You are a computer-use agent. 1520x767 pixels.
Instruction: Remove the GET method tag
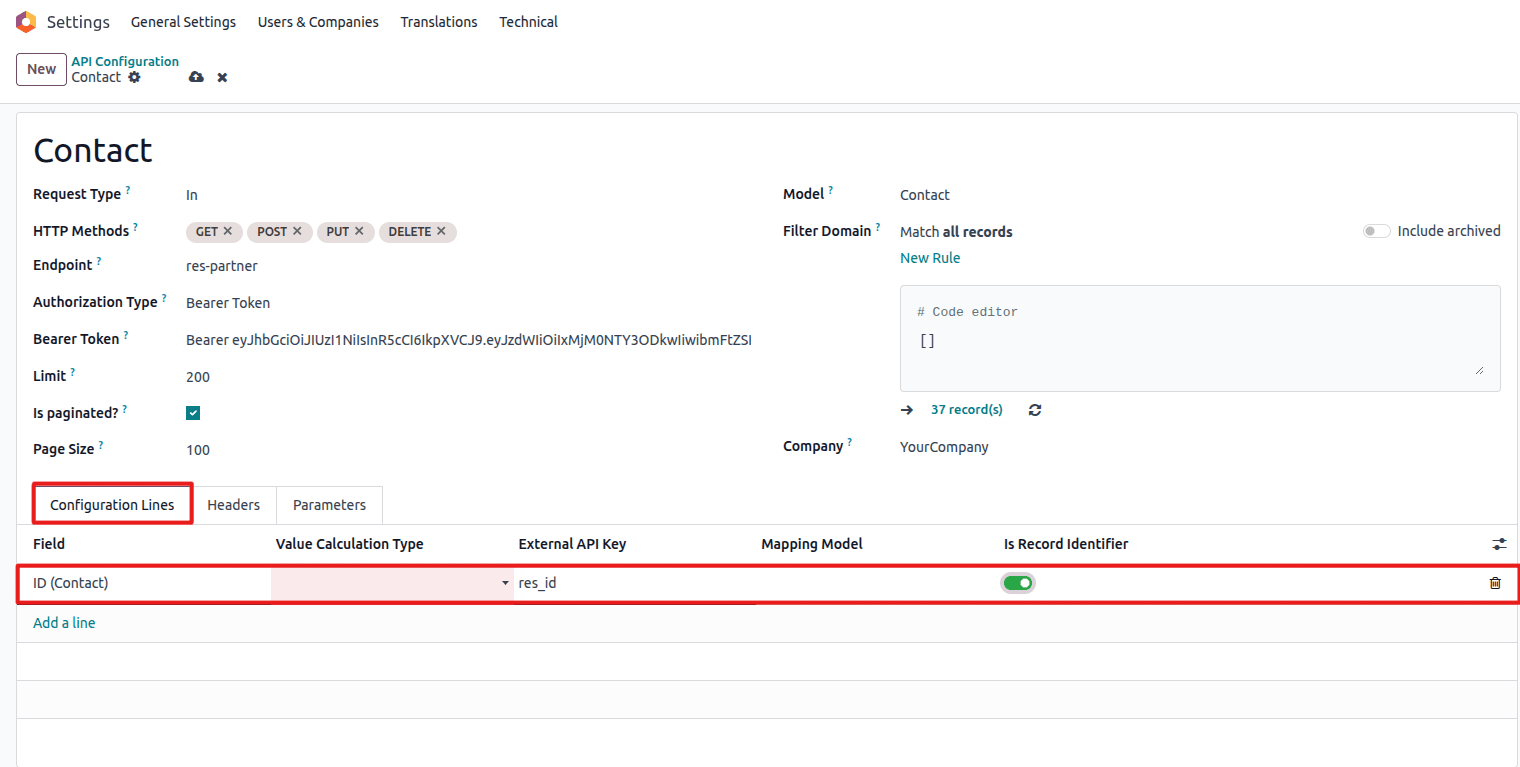228,231
